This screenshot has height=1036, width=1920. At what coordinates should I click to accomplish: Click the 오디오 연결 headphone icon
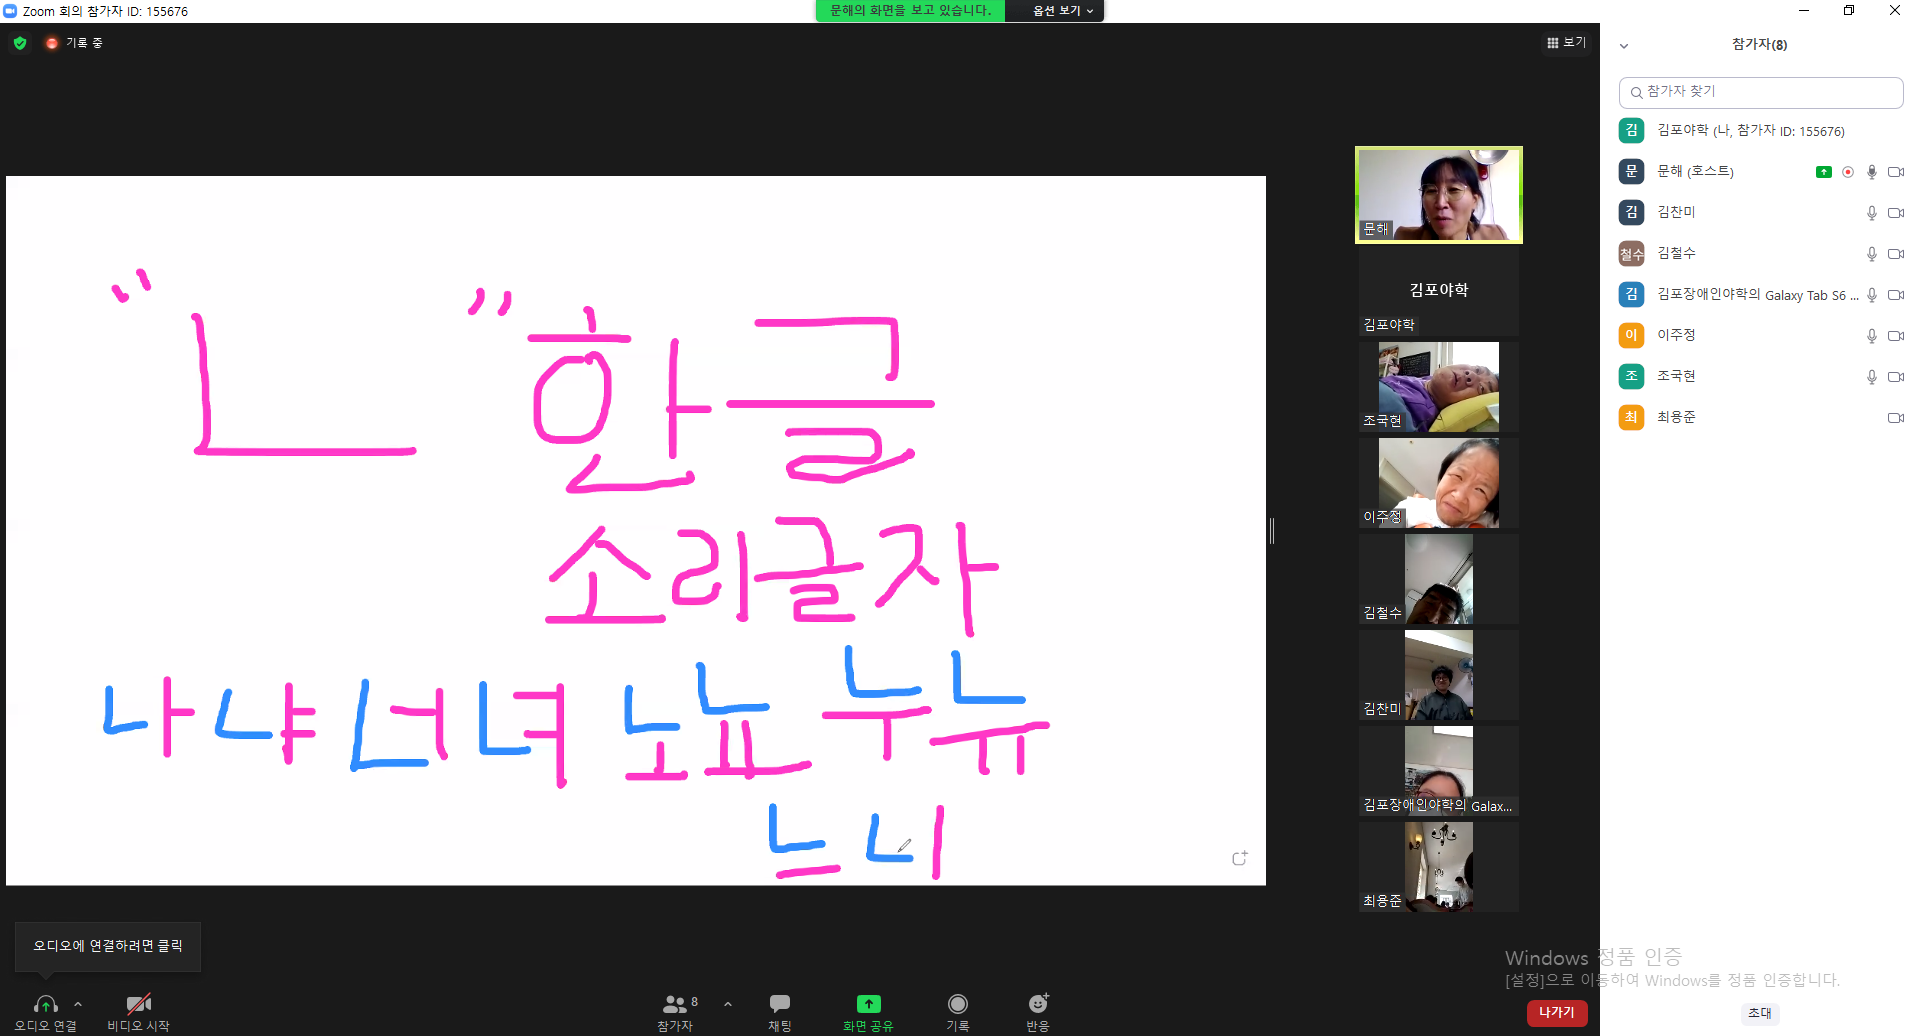[45, 1004]
